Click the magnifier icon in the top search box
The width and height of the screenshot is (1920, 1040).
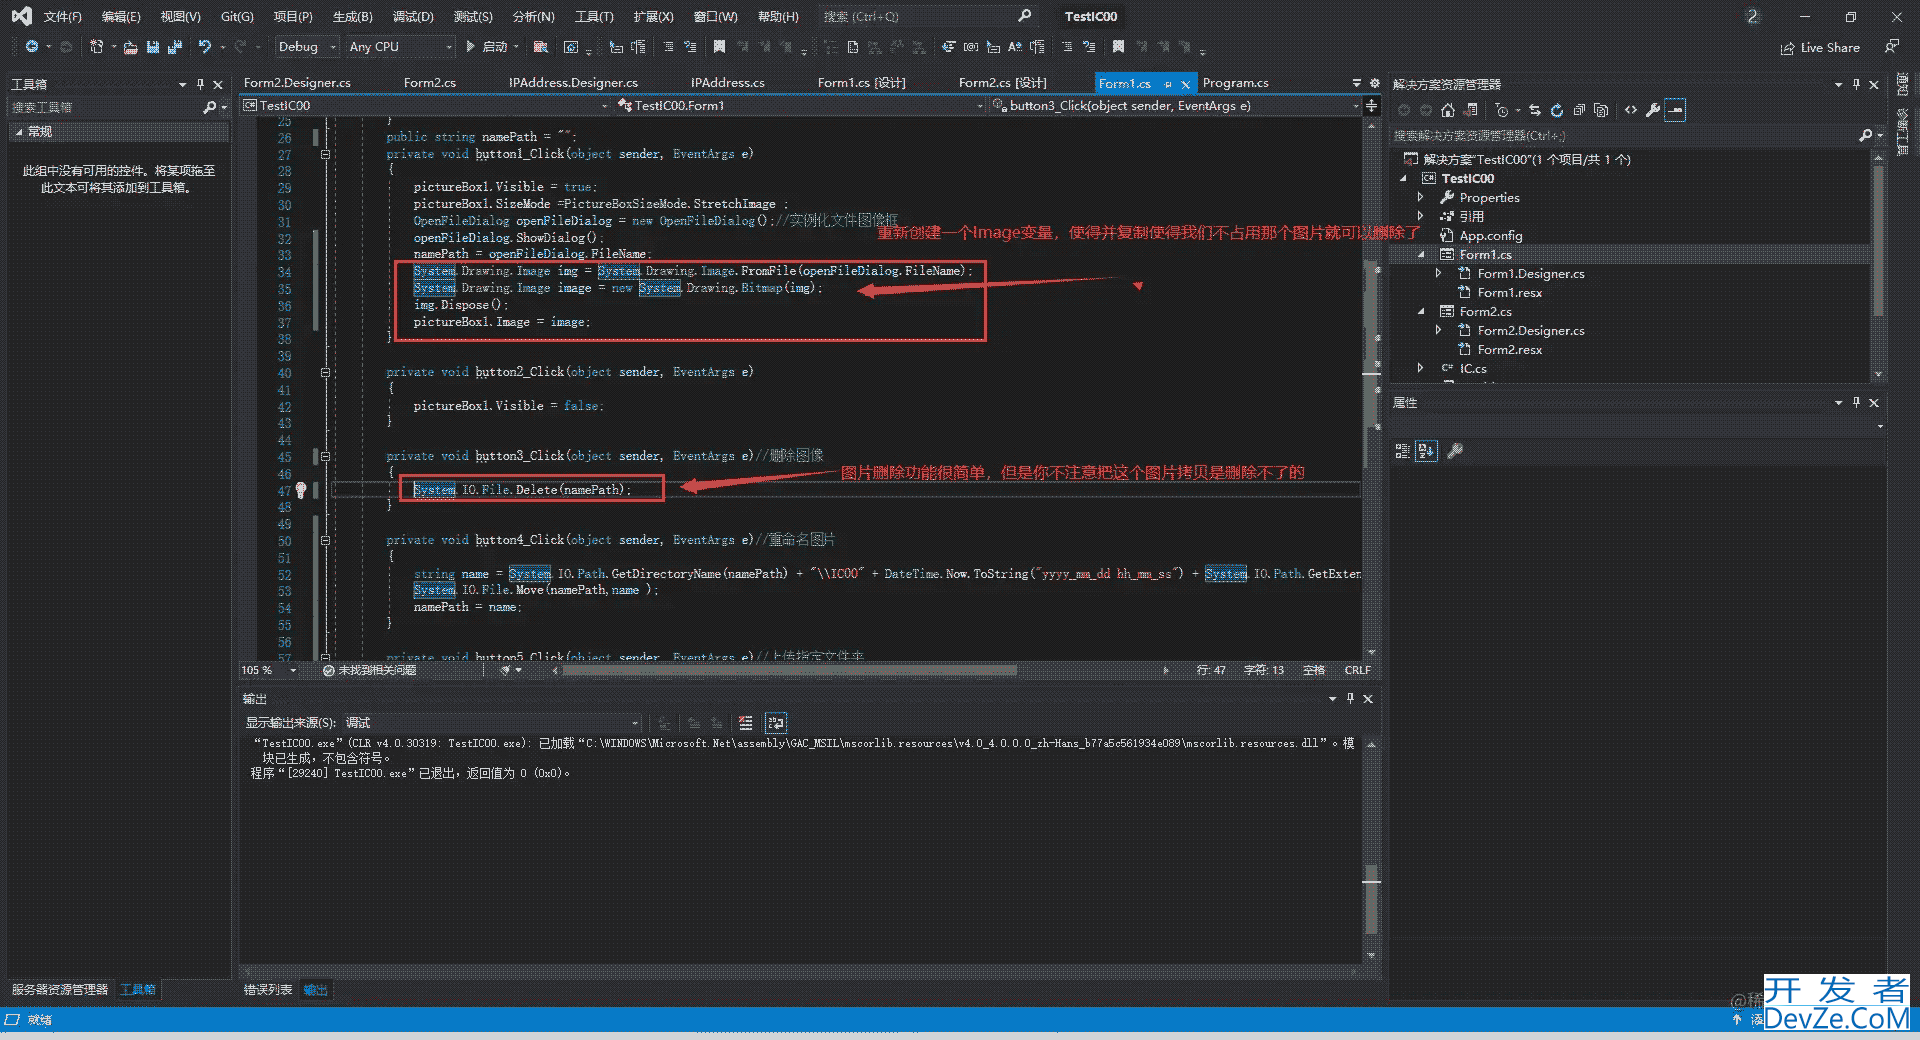pyautogui.click(x=1025, y=16)
